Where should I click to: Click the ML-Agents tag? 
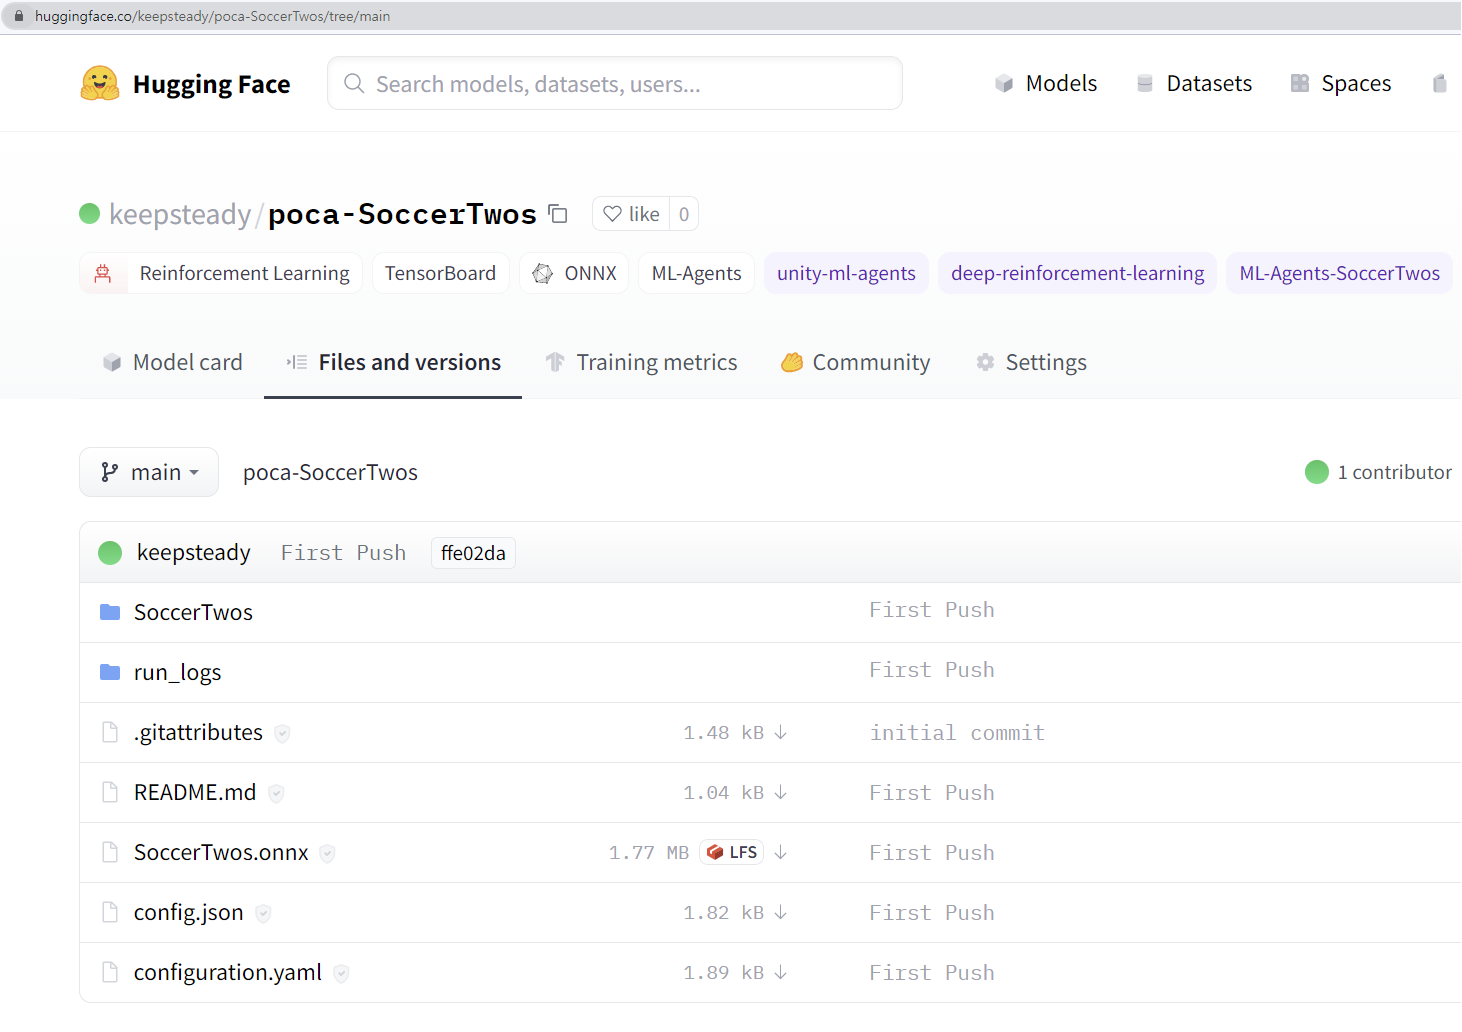(697, 273)
